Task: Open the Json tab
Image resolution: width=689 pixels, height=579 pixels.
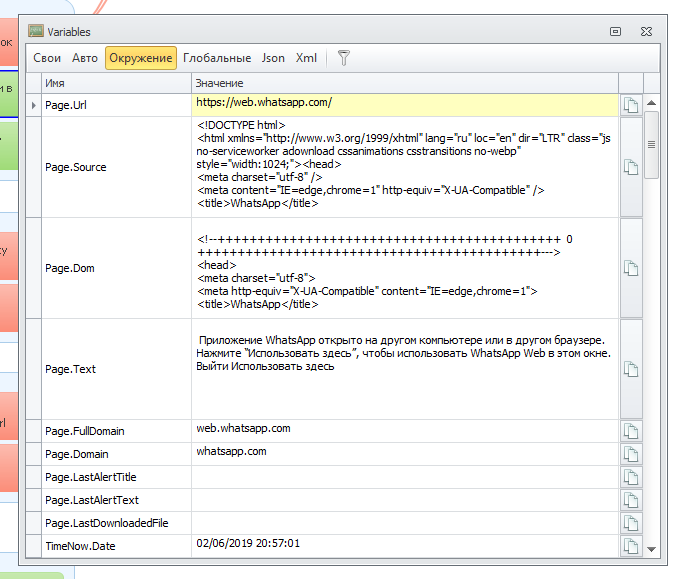Action: coord(273,58)
